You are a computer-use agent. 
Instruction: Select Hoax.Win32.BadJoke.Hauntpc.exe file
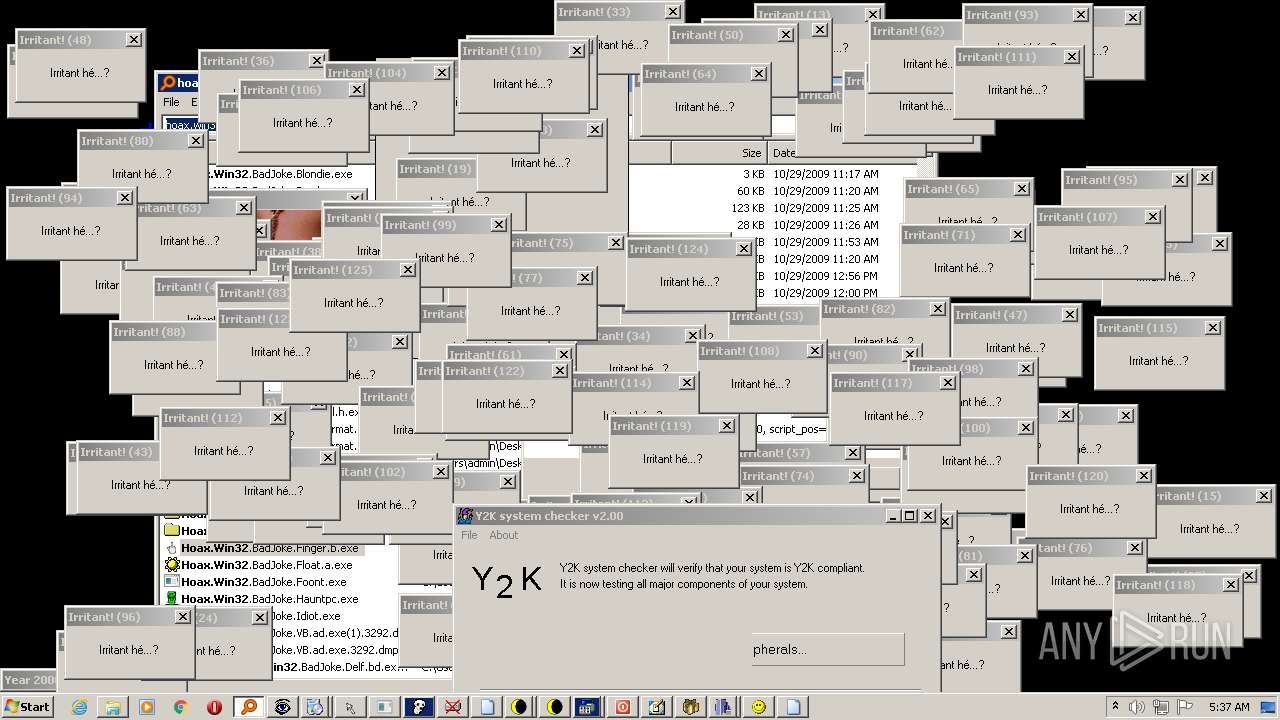pyautogui.click(x=269, y=599)
